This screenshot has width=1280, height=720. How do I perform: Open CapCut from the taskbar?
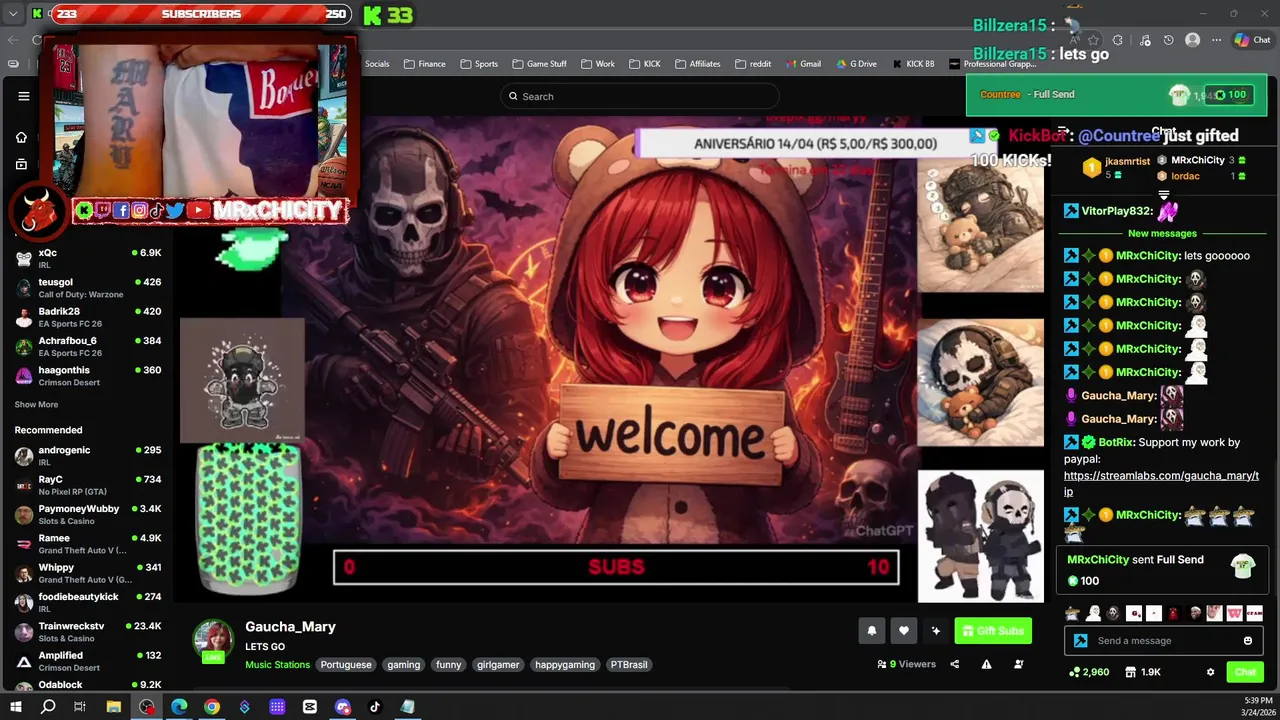pos(310,707)
